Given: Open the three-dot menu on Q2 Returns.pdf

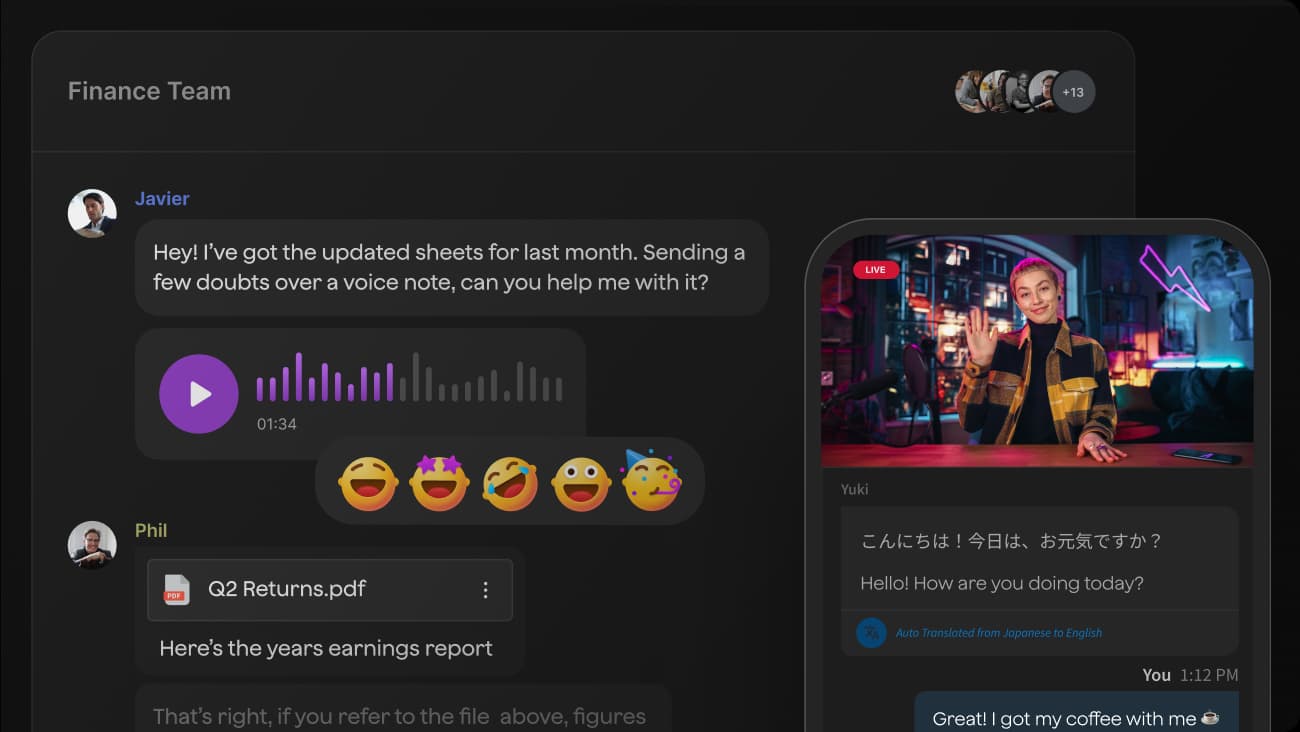Looking at the screenshot, I should pos(486,590).
